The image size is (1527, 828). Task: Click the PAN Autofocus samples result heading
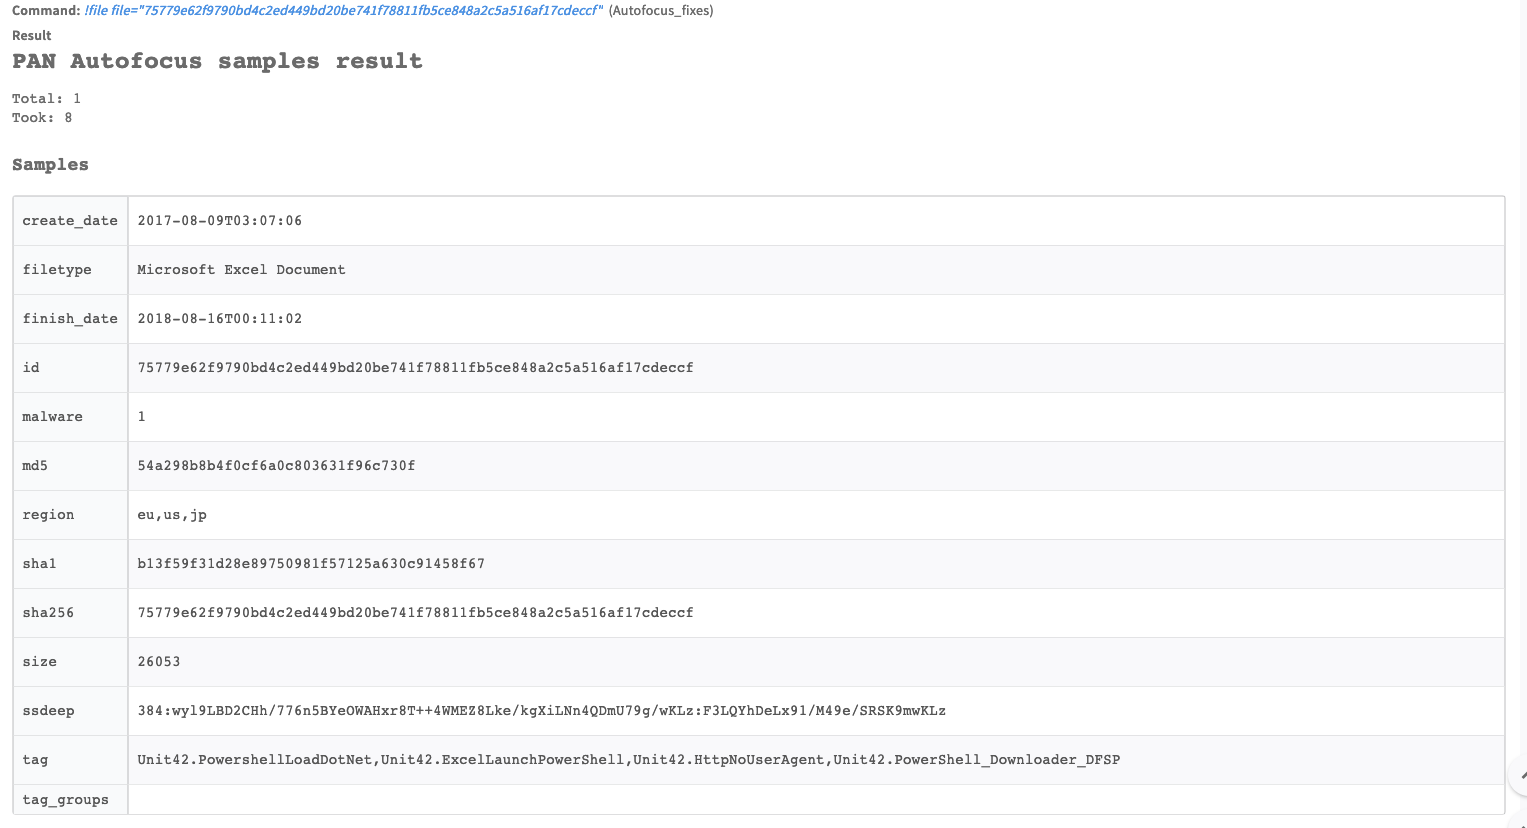coord(217,61)
